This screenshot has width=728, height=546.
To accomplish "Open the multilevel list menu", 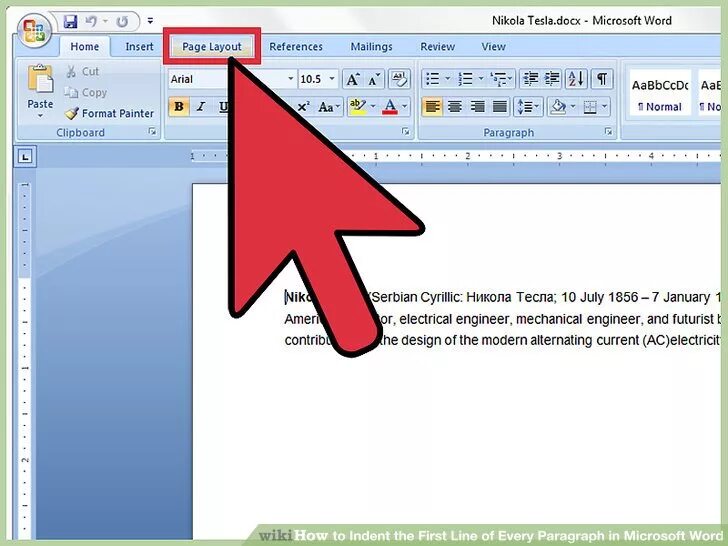I will coord(500,79).
